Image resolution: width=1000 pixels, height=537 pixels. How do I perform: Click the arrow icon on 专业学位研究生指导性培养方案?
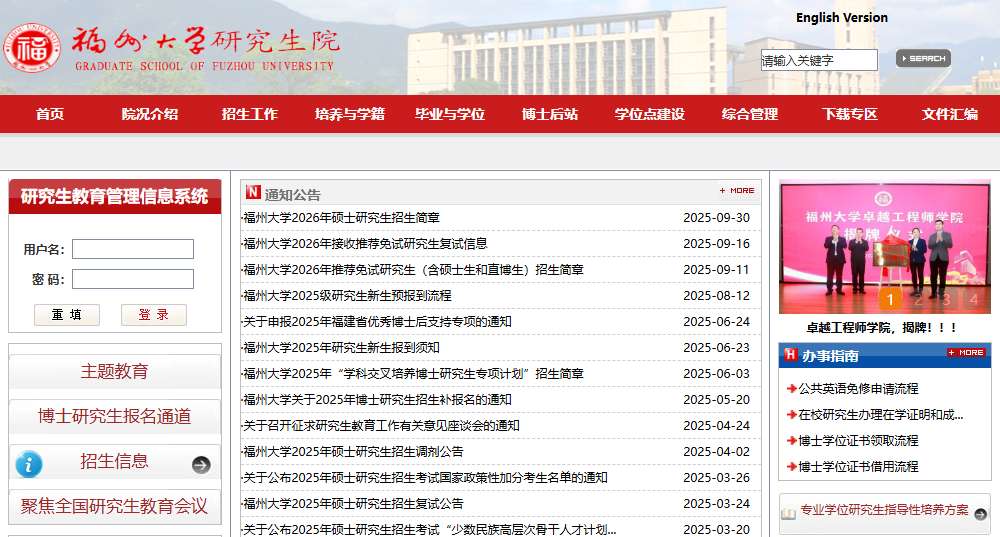(x=979, y=515)
